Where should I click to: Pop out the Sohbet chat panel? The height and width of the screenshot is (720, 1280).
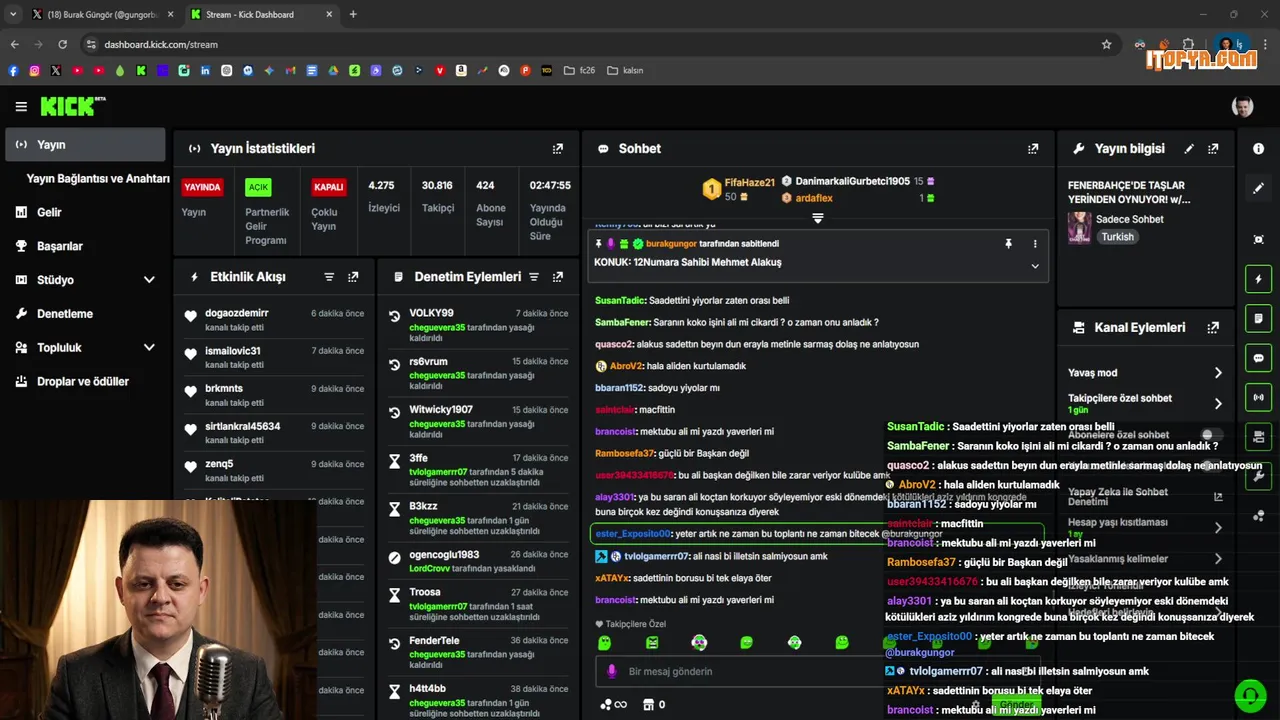[1033, 148]
